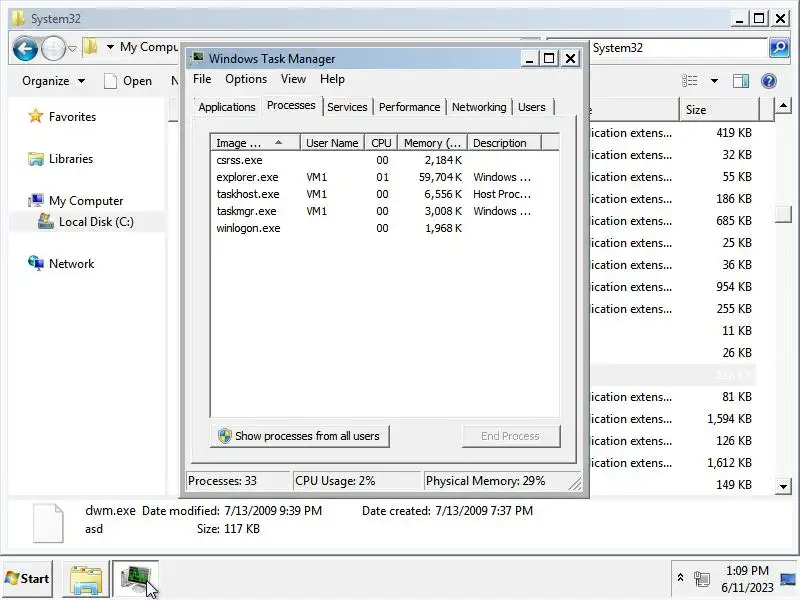Click the folder icon in the address bar
Image resolution: width=800 pixels, height=600 pixels.
[x=91, y=47]
